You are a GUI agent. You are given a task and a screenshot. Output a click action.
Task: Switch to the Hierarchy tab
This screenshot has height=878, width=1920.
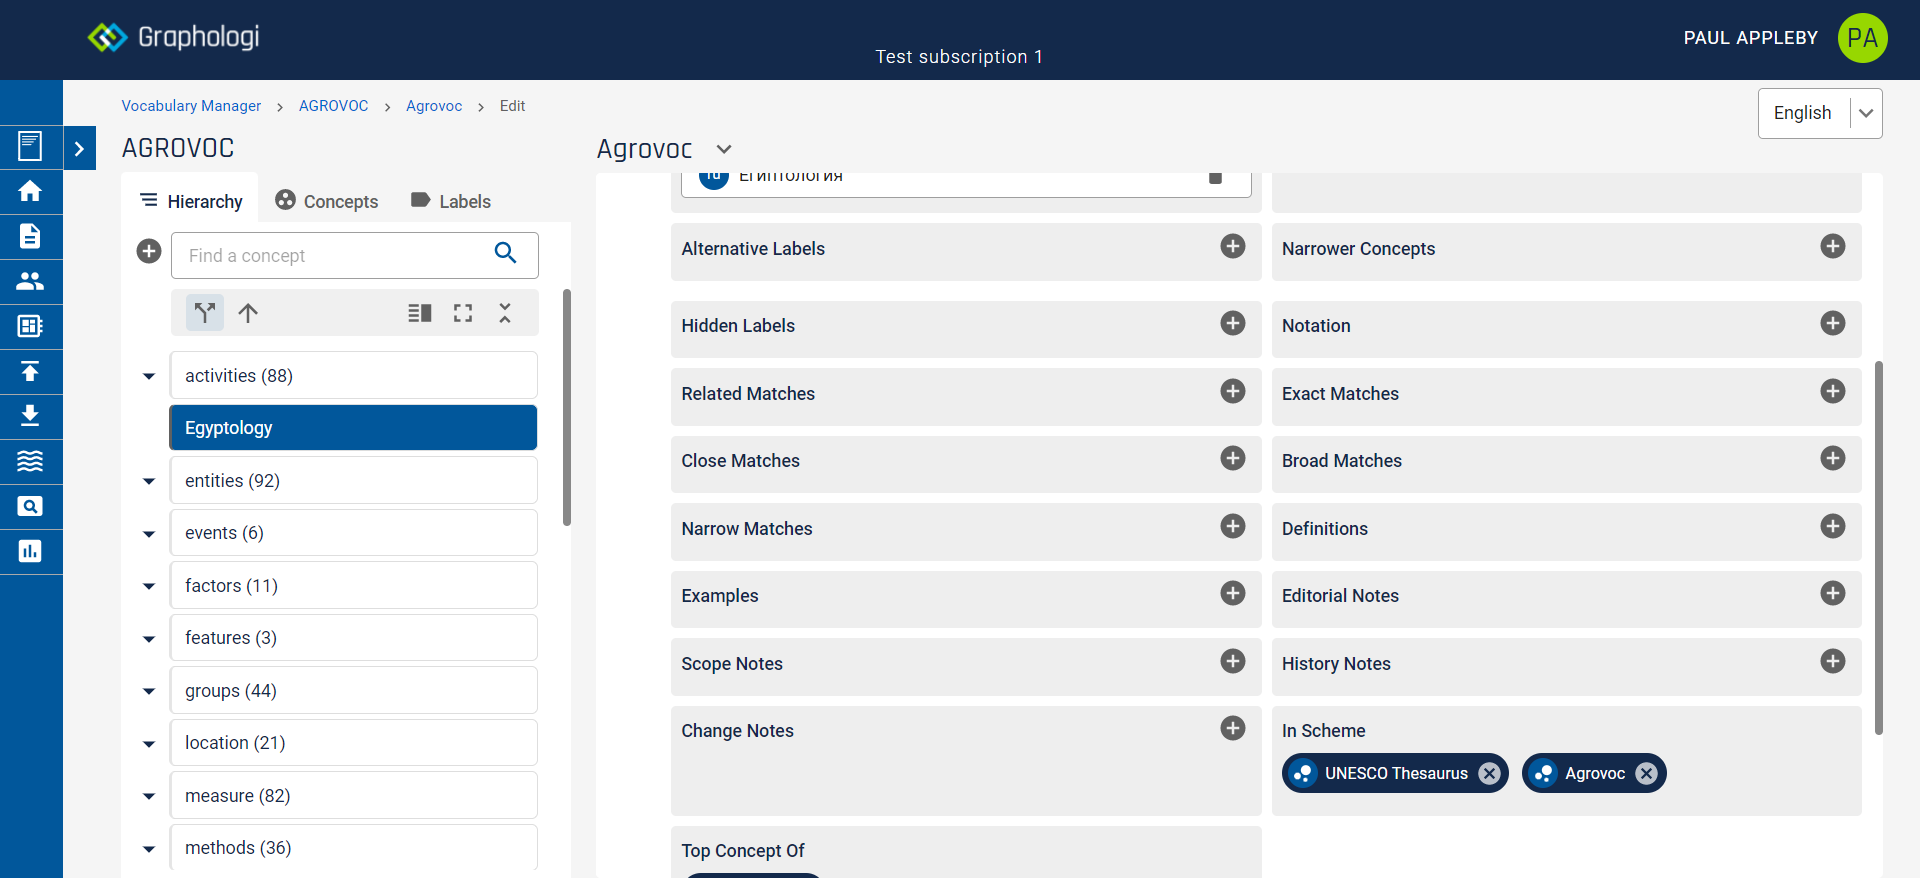191,201
